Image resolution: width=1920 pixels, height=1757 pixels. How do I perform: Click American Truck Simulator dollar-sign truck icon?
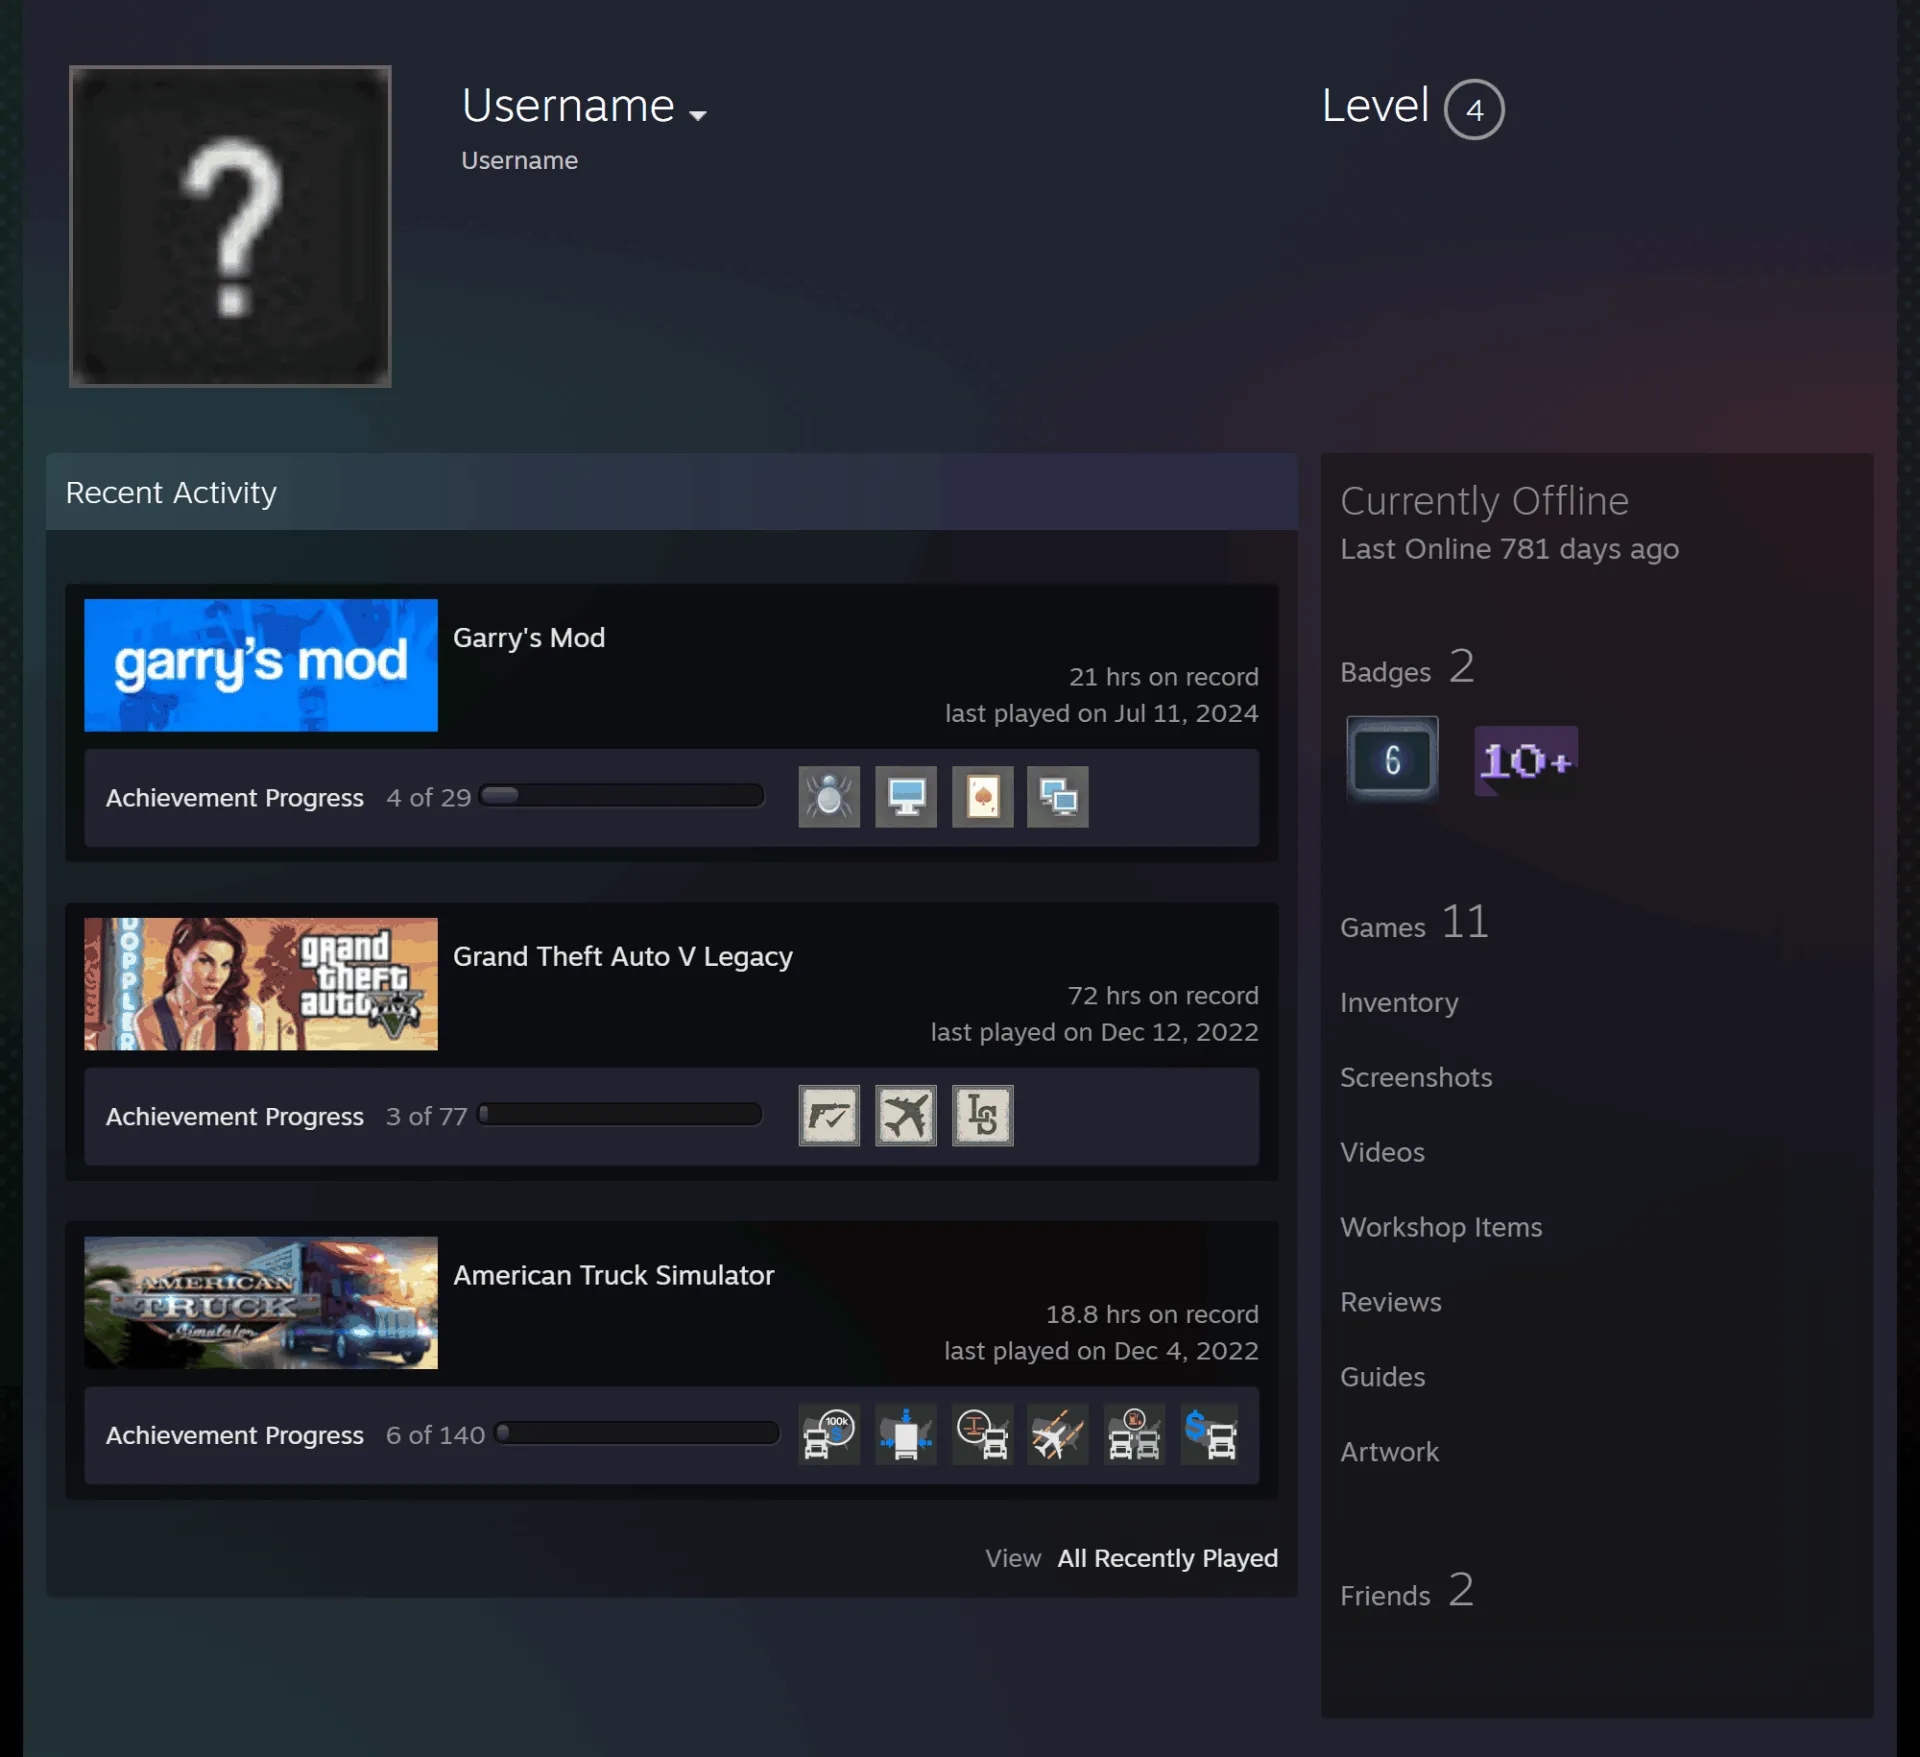click(1211, 1434)
